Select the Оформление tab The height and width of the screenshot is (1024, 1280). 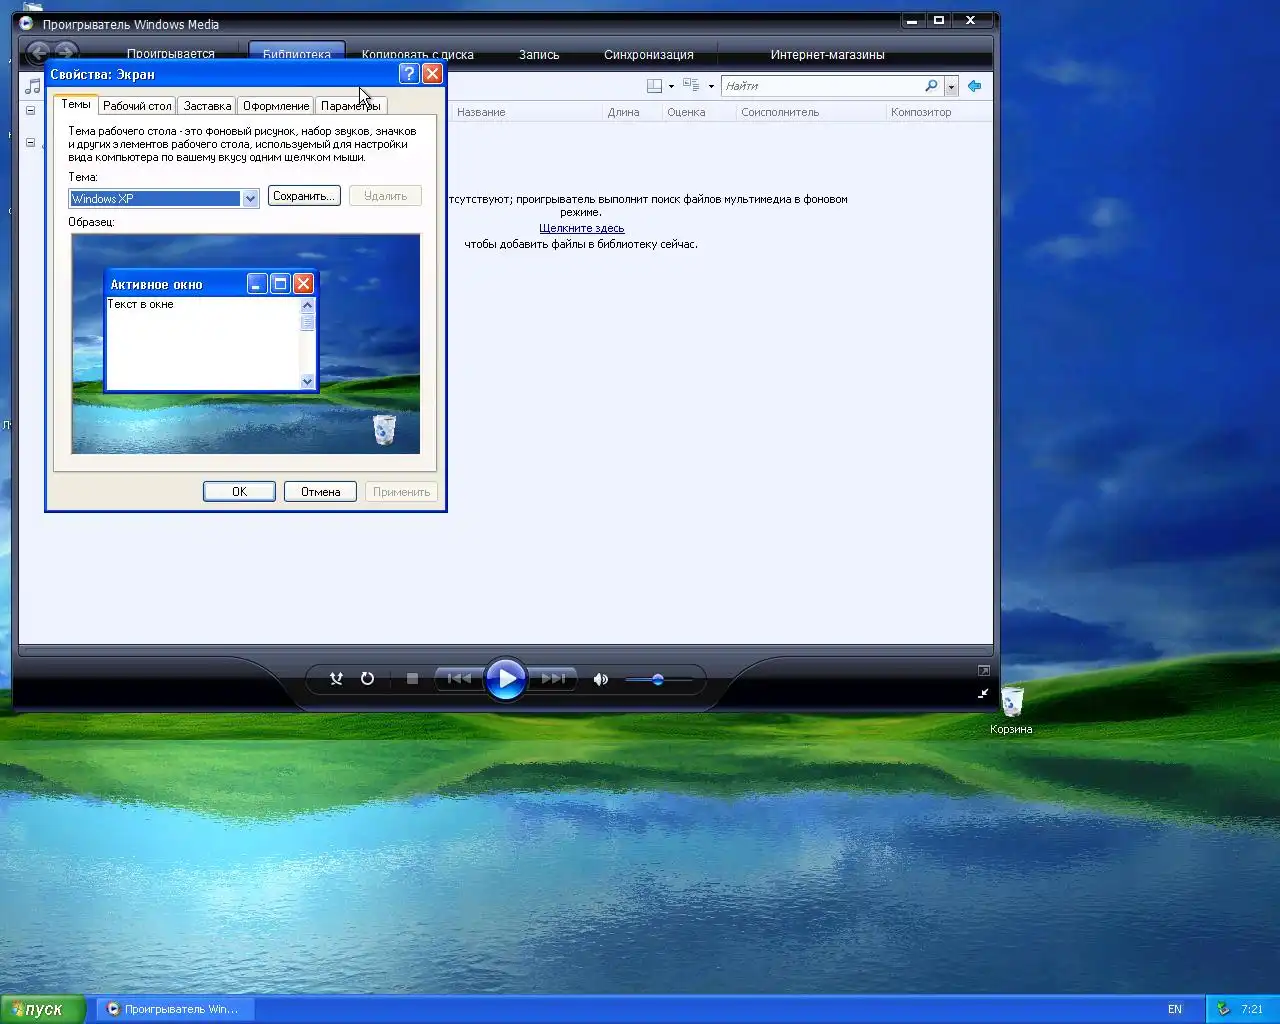point(276,106)
